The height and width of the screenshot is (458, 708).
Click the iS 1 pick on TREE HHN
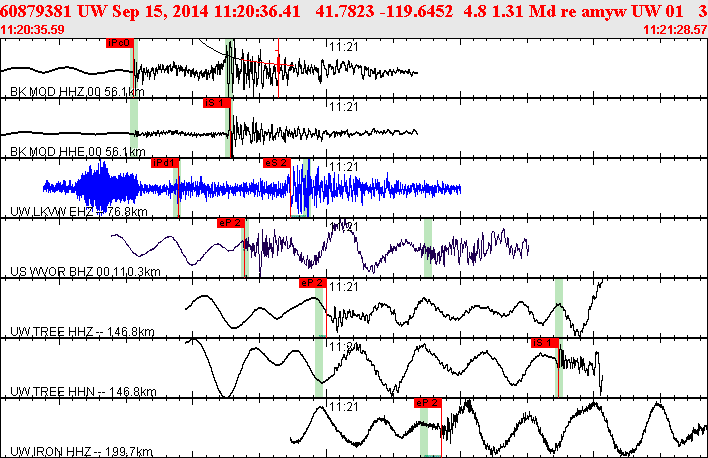(x=545, y=343)
